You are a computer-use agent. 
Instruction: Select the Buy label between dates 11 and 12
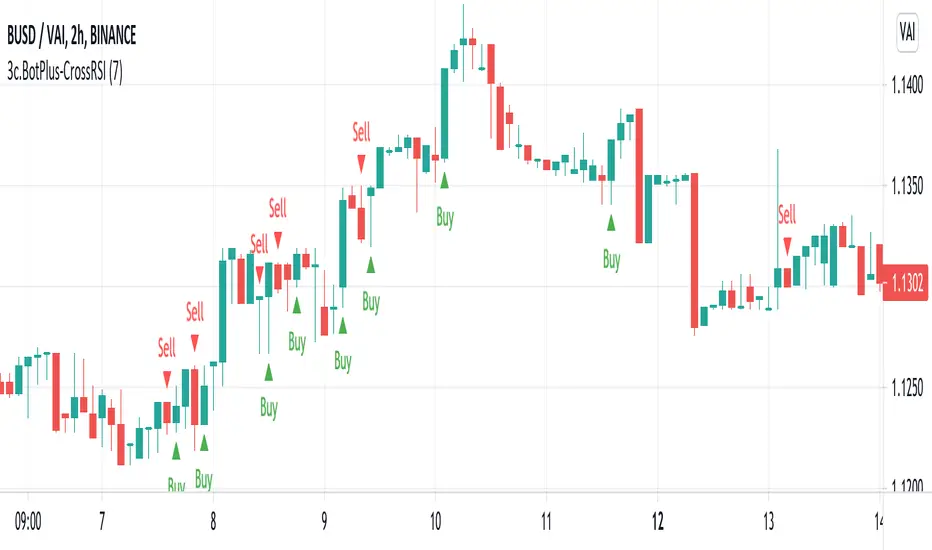(611, 260)
